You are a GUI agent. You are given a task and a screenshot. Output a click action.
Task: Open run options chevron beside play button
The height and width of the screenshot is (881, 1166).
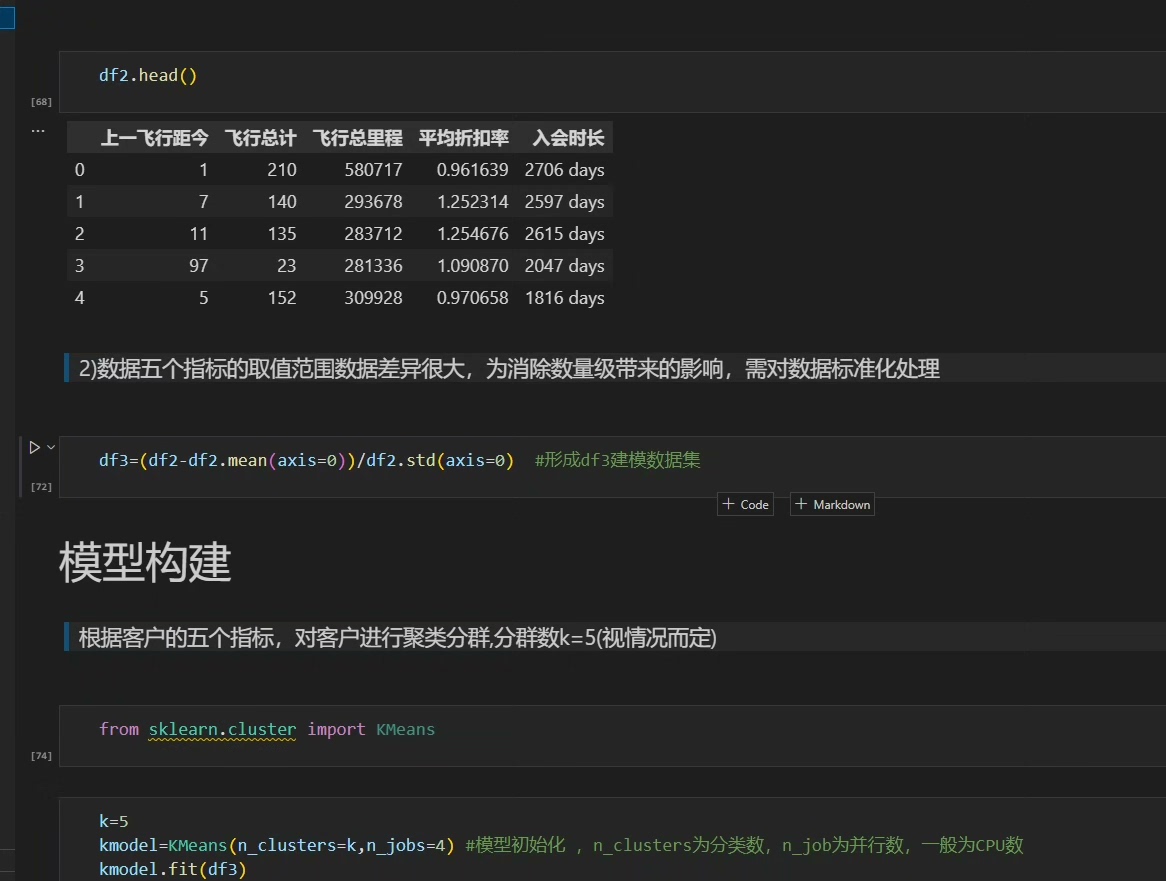51,448
